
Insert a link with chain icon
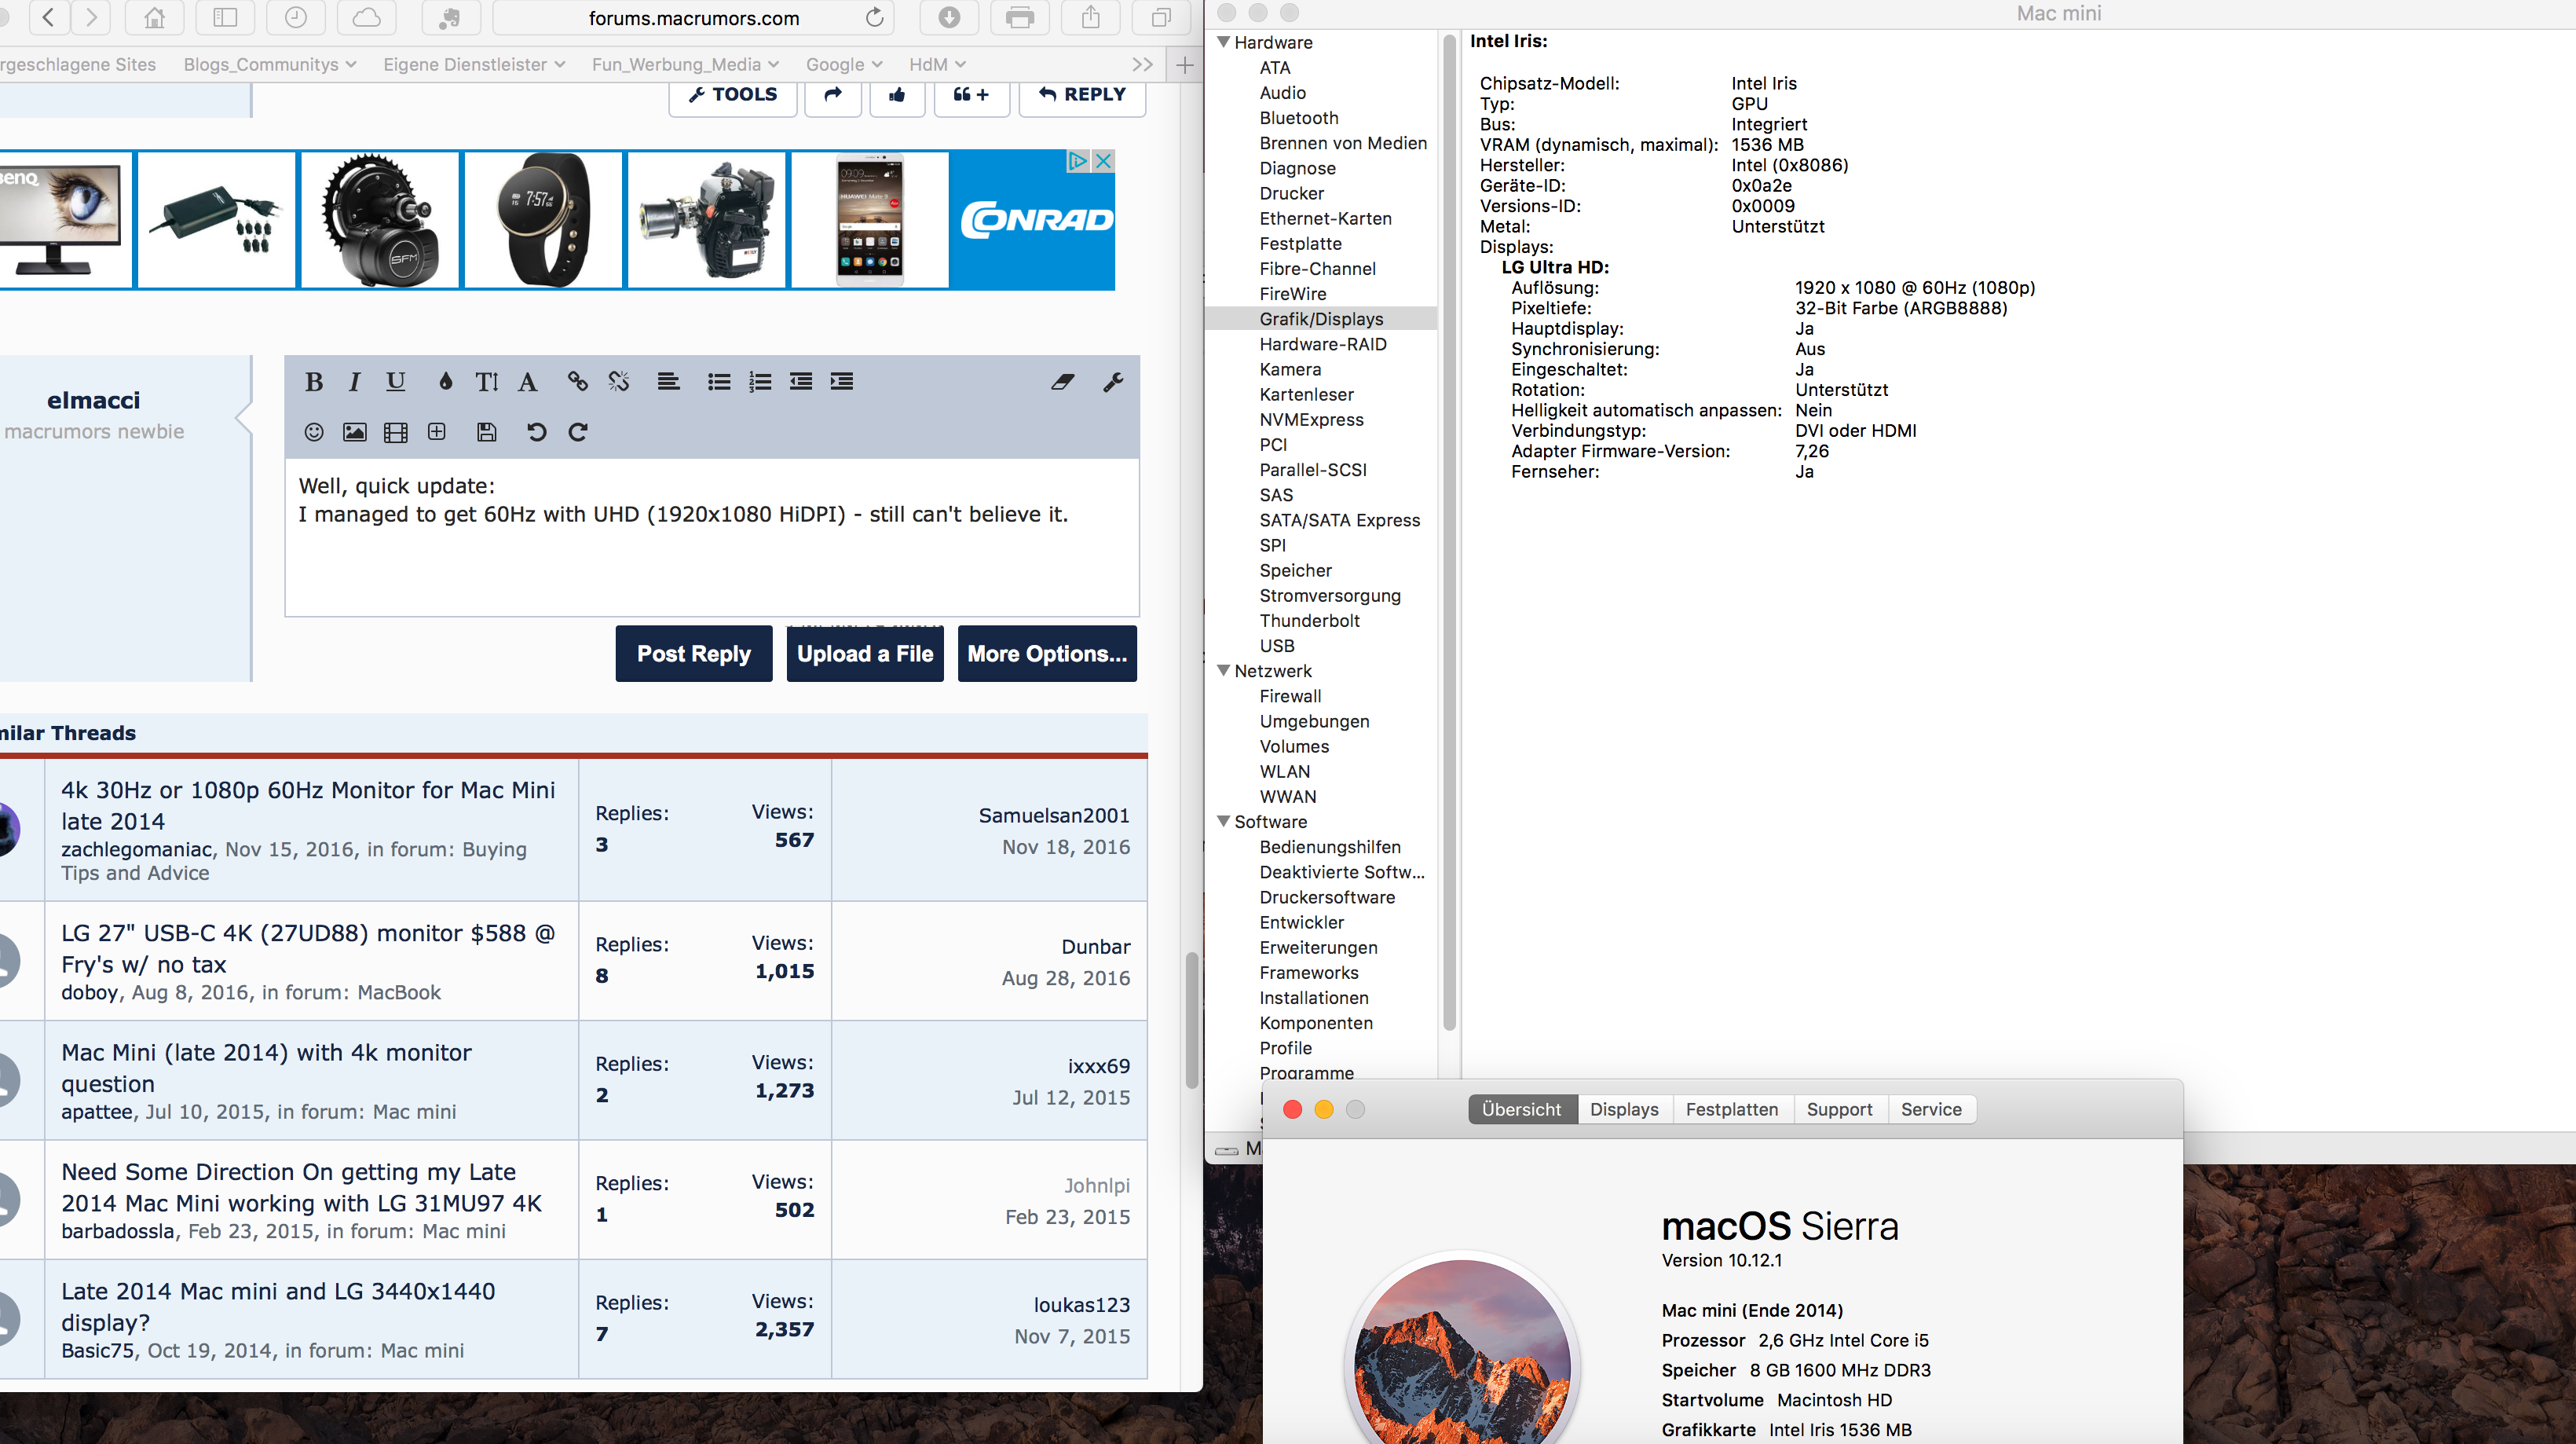click(577, 381)
